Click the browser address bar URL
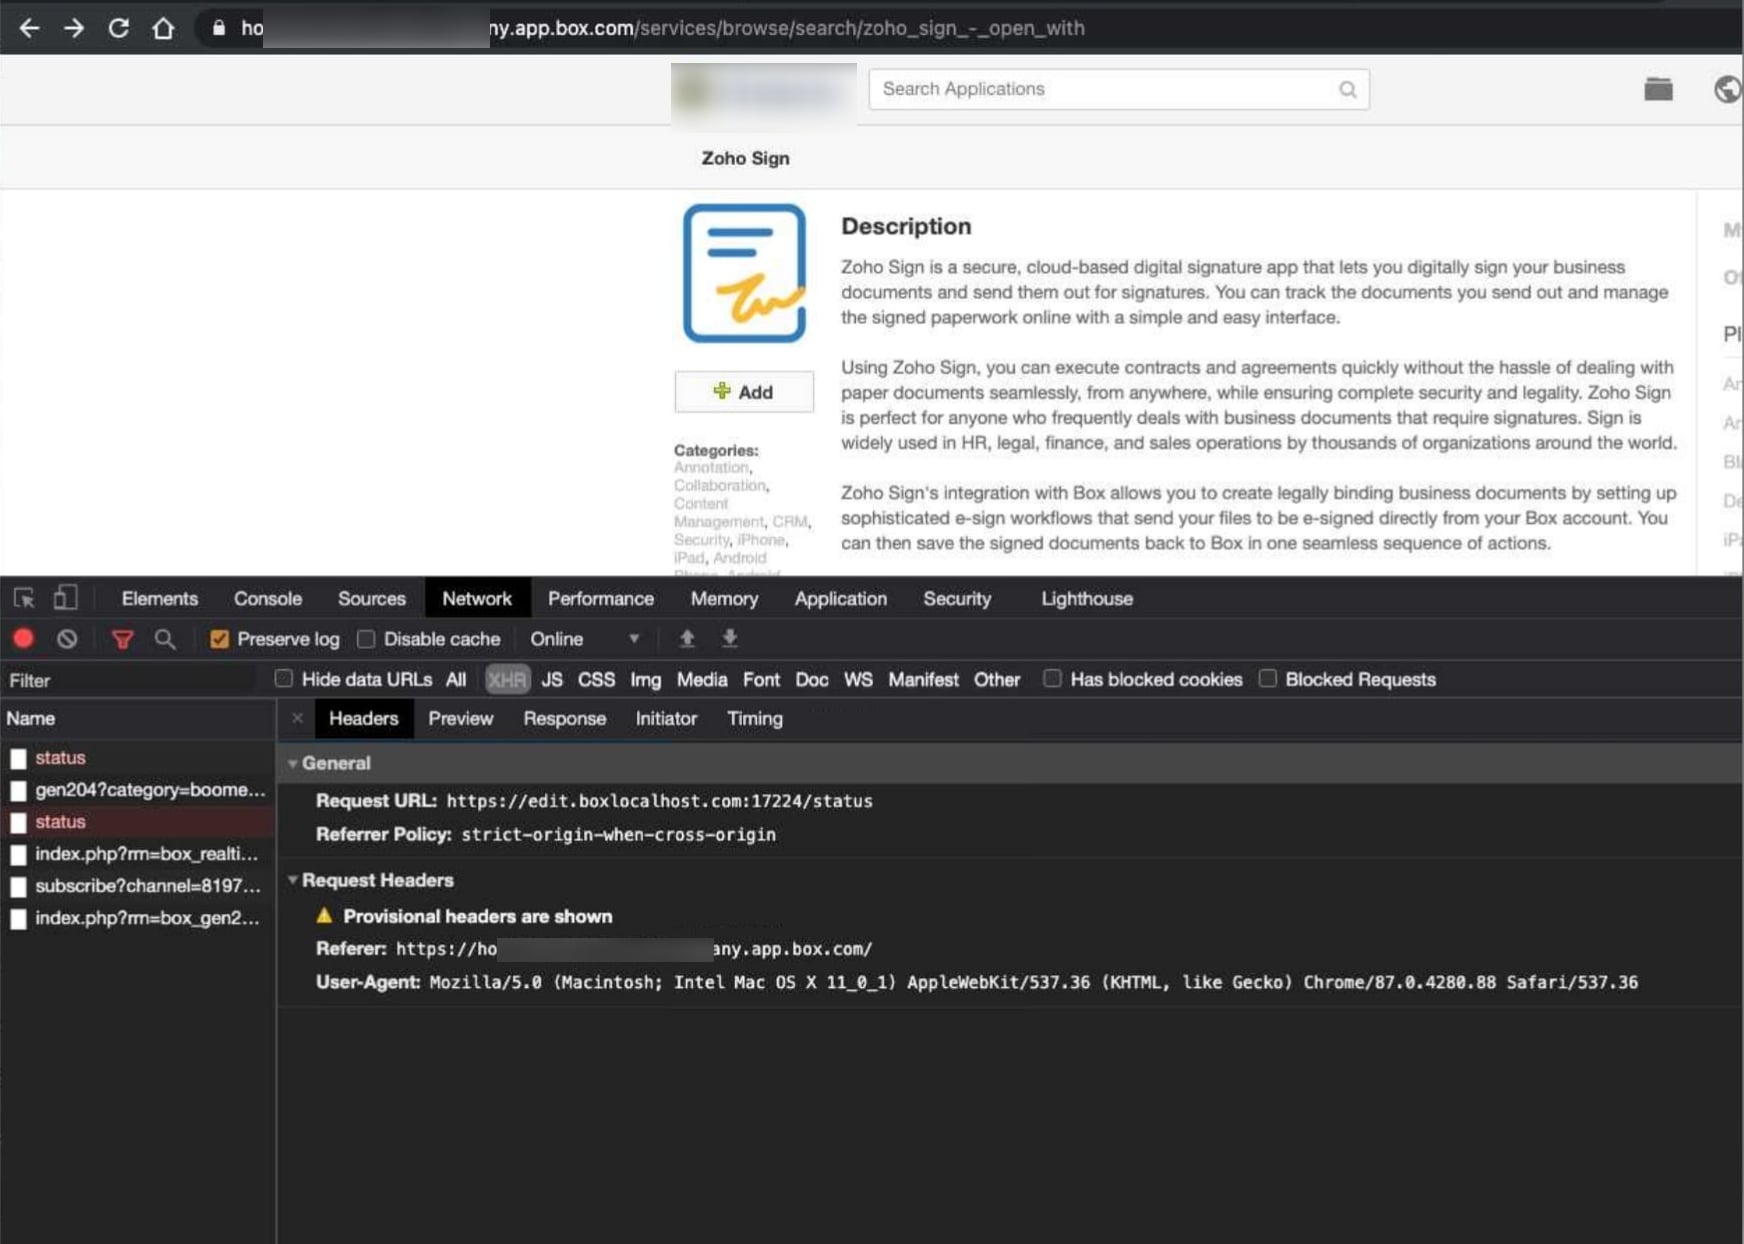This screenshot has height=1244, width=1744. coord(662,28)
